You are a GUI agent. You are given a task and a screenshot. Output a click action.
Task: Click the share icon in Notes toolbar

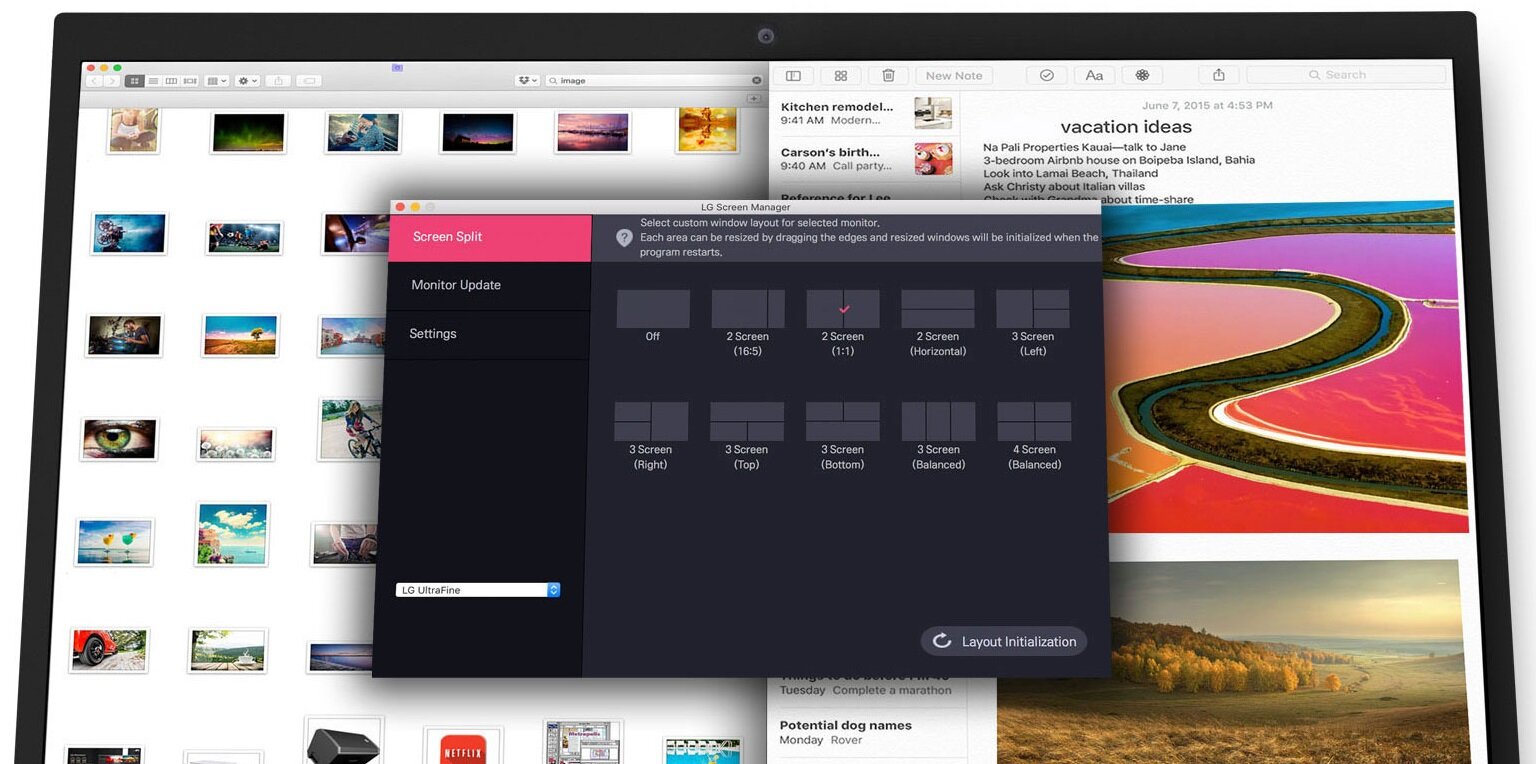[x=1218, y=75]
